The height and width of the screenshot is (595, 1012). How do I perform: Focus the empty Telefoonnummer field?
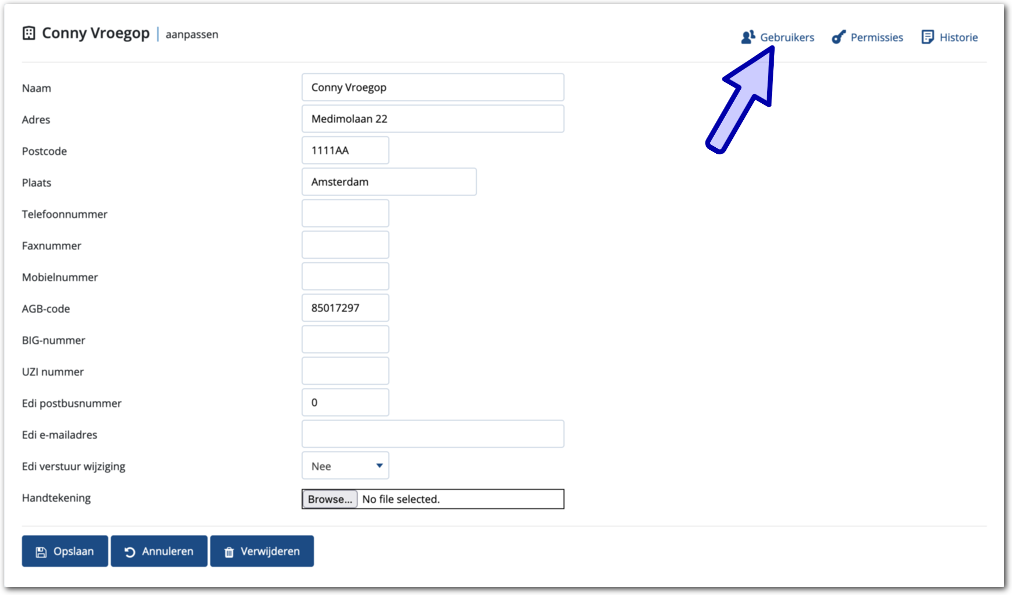(345, 214)
